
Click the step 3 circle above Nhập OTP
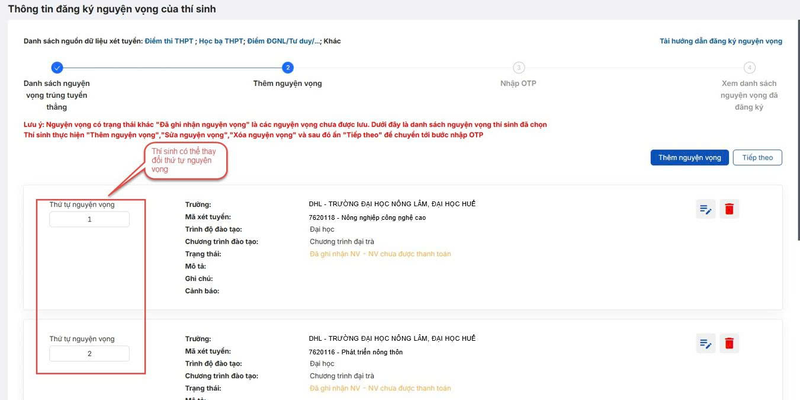(519, 68)
